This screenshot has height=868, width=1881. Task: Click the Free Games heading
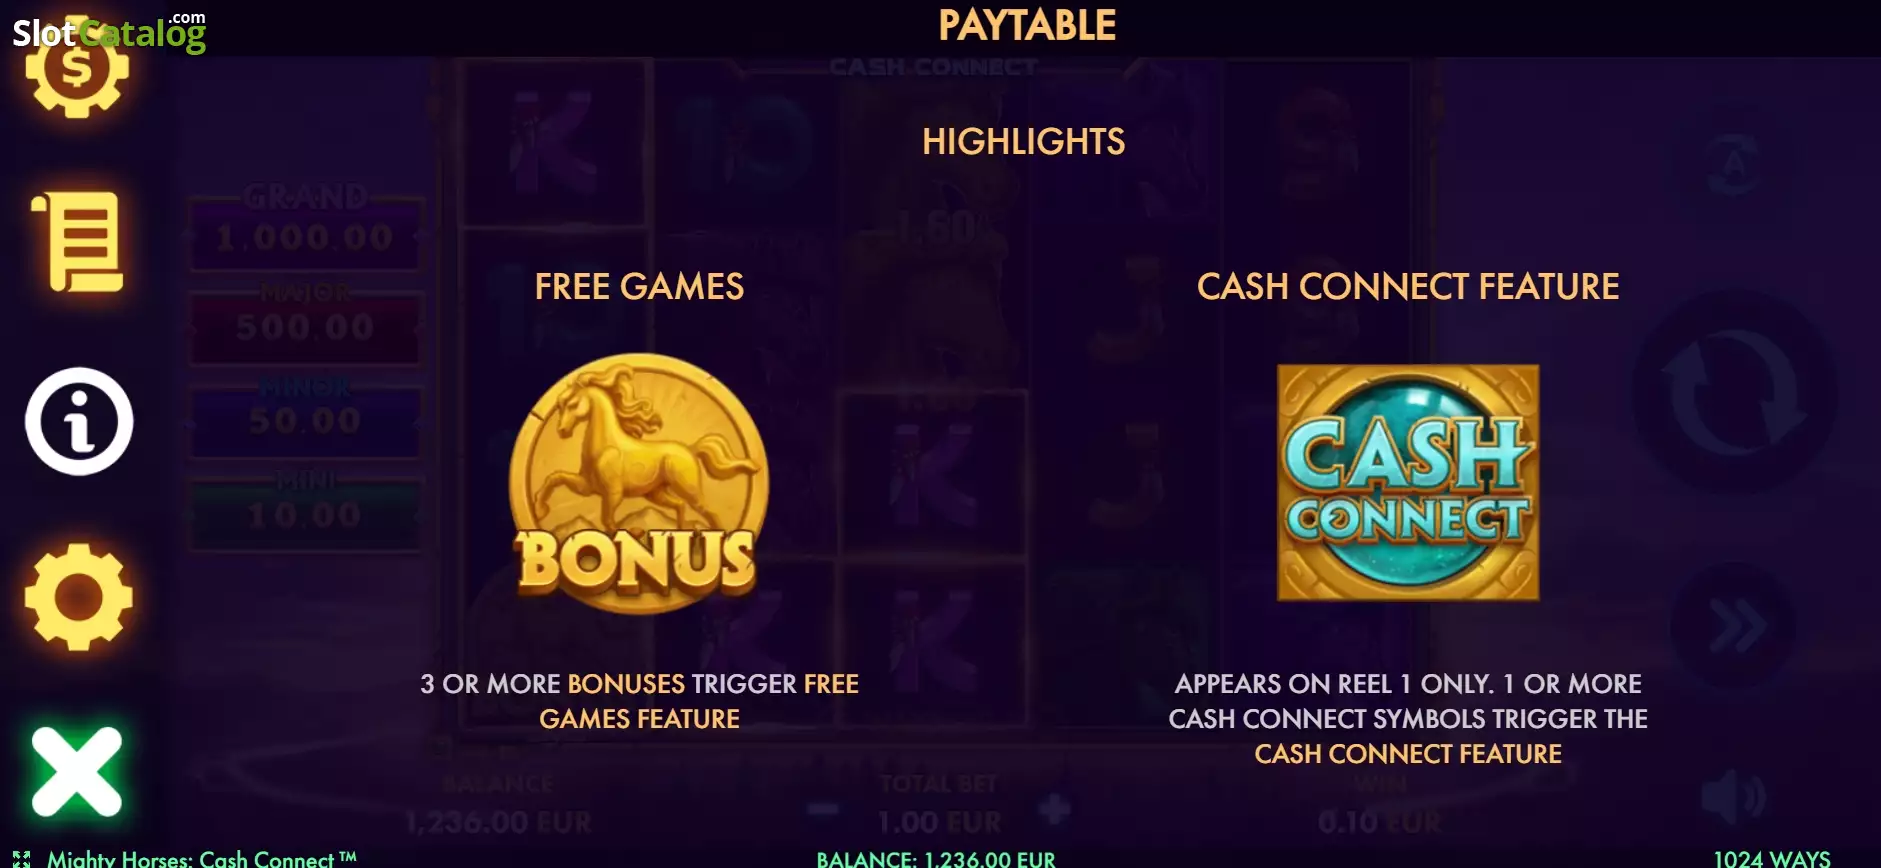(639, 287)
